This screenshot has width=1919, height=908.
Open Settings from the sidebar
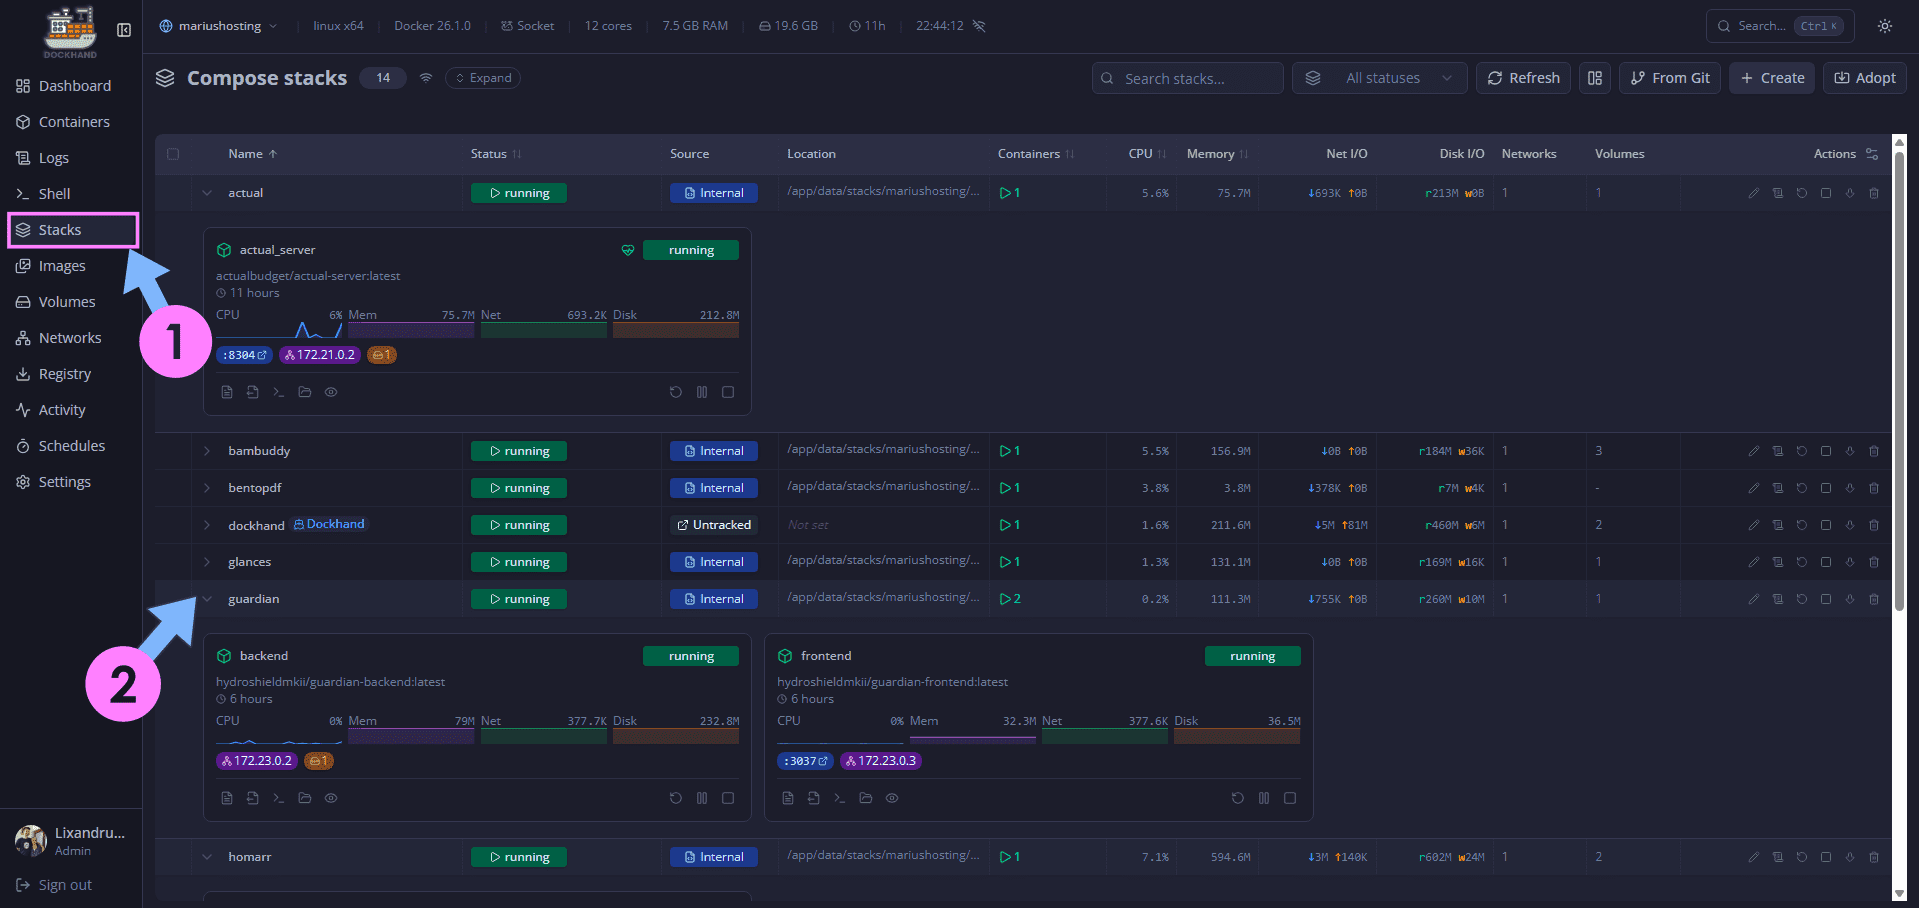point(64,481)
